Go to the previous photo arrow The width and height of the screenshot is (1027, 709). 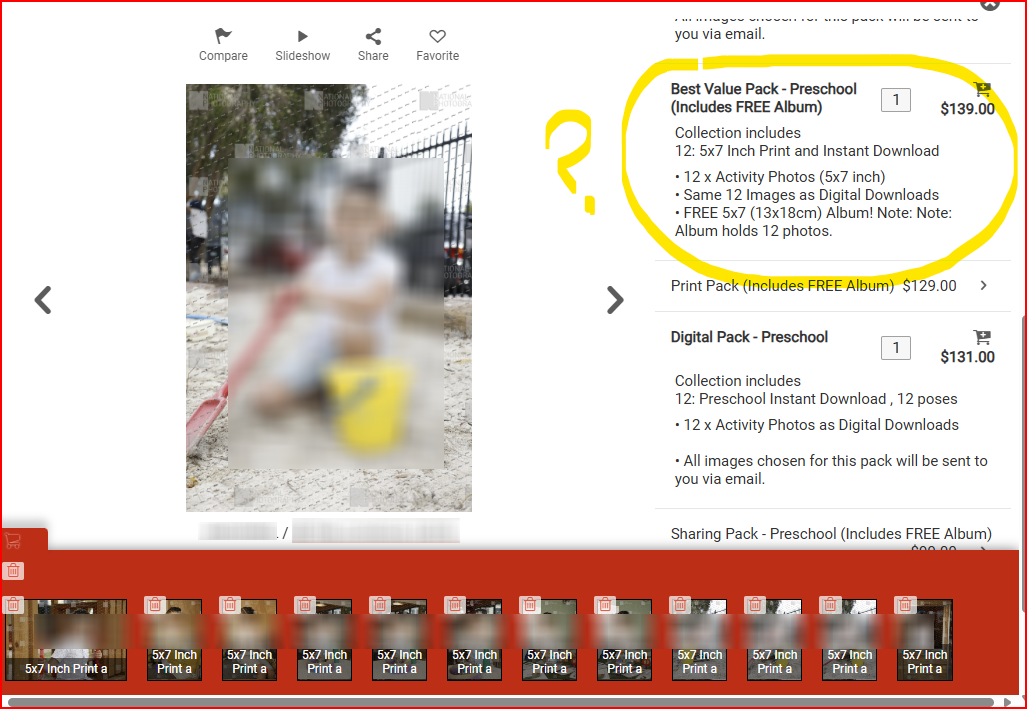[x=43, y=300]
